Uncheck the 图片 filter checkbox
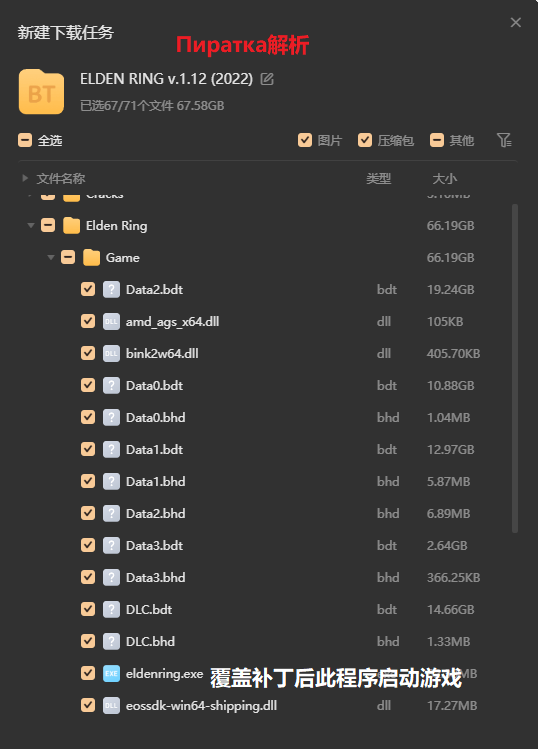 click(305, 140)
